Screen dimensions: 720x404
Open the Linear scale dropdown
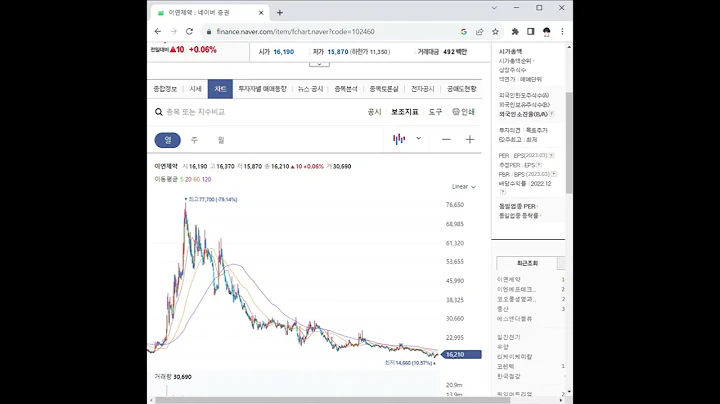[x=463, y=187]
